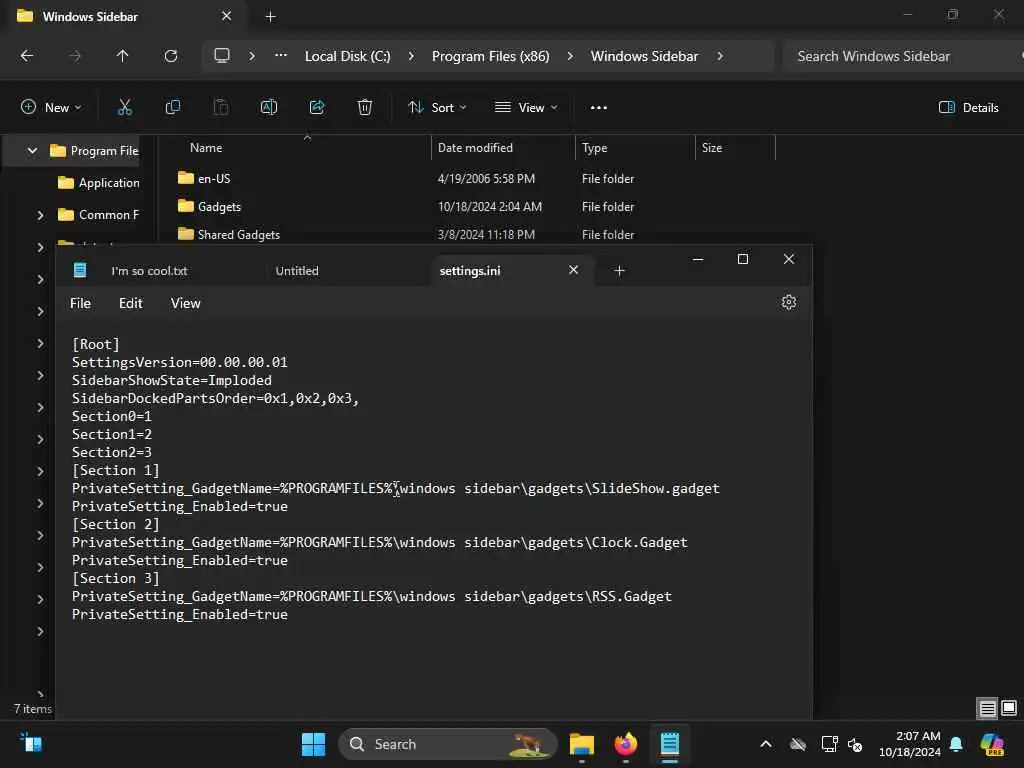This screenshot has height=768, width=1024.
Task: Click the Notepad taskbar icon
Action: coord(670,744)
